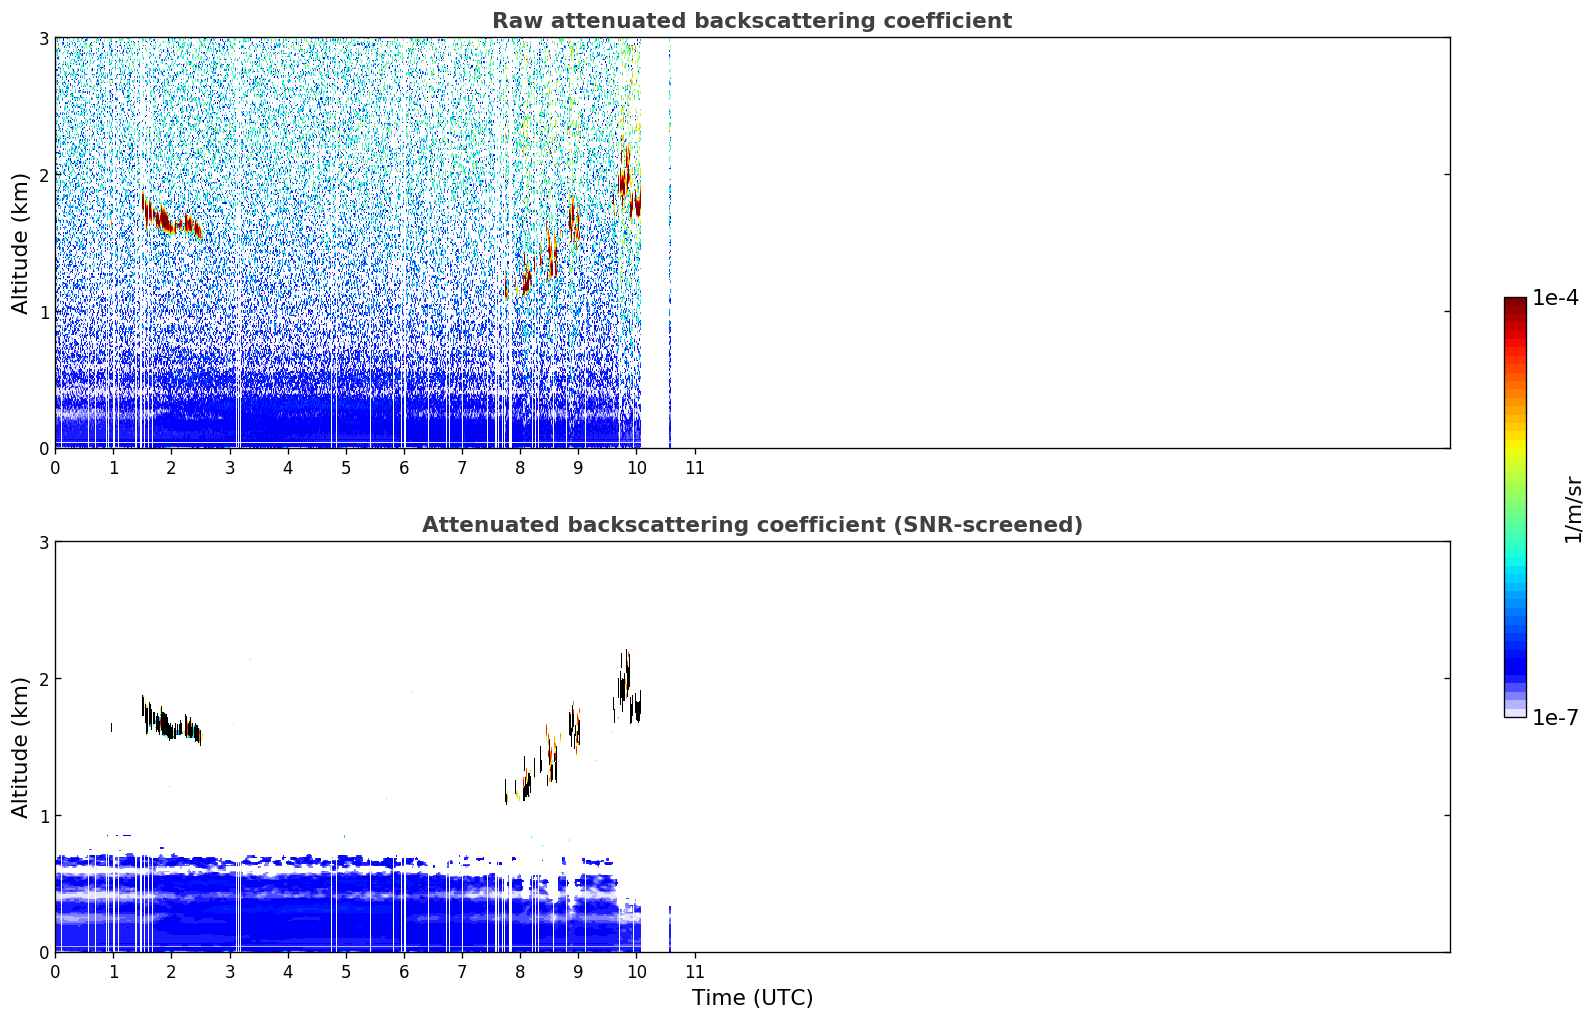Click the Time (UTC) axis label
Image resolution: width=1595 pixels, height=1020 pixels.
pos(752,998)
